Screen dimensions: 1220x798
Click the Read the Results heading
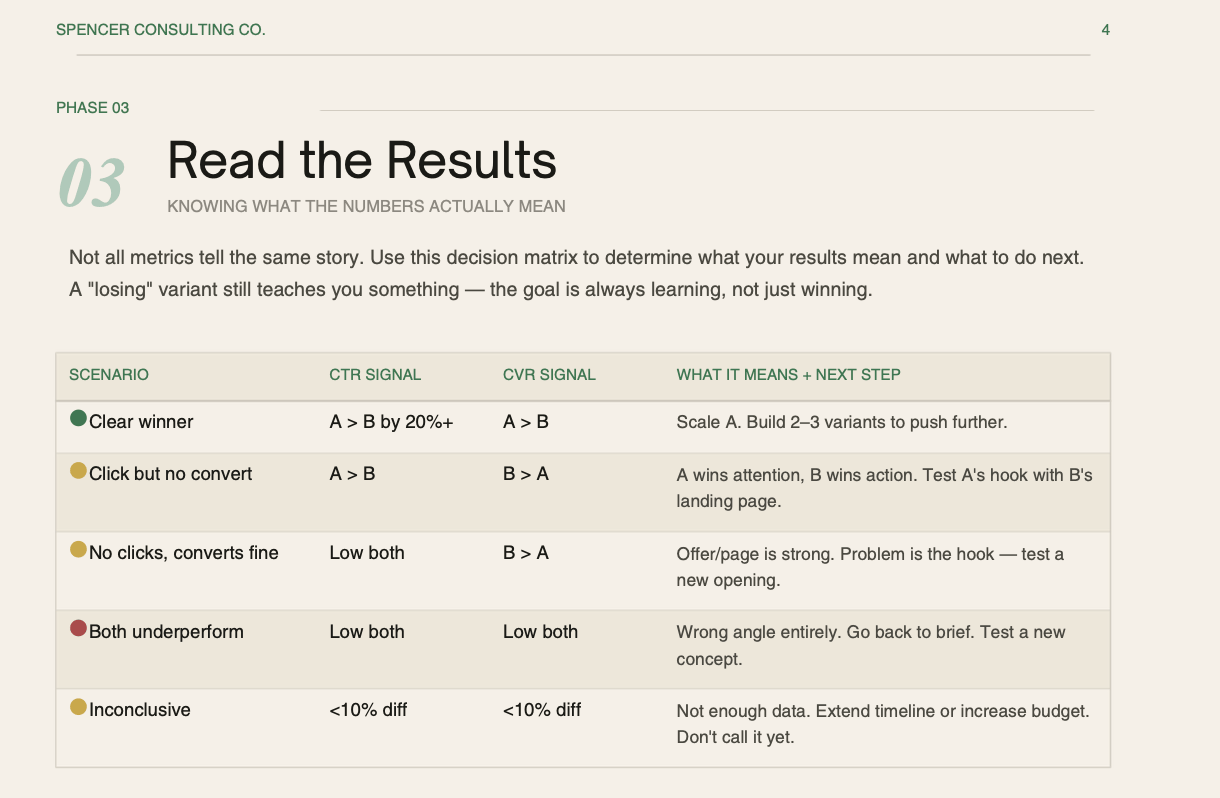[x=362, y=160]
